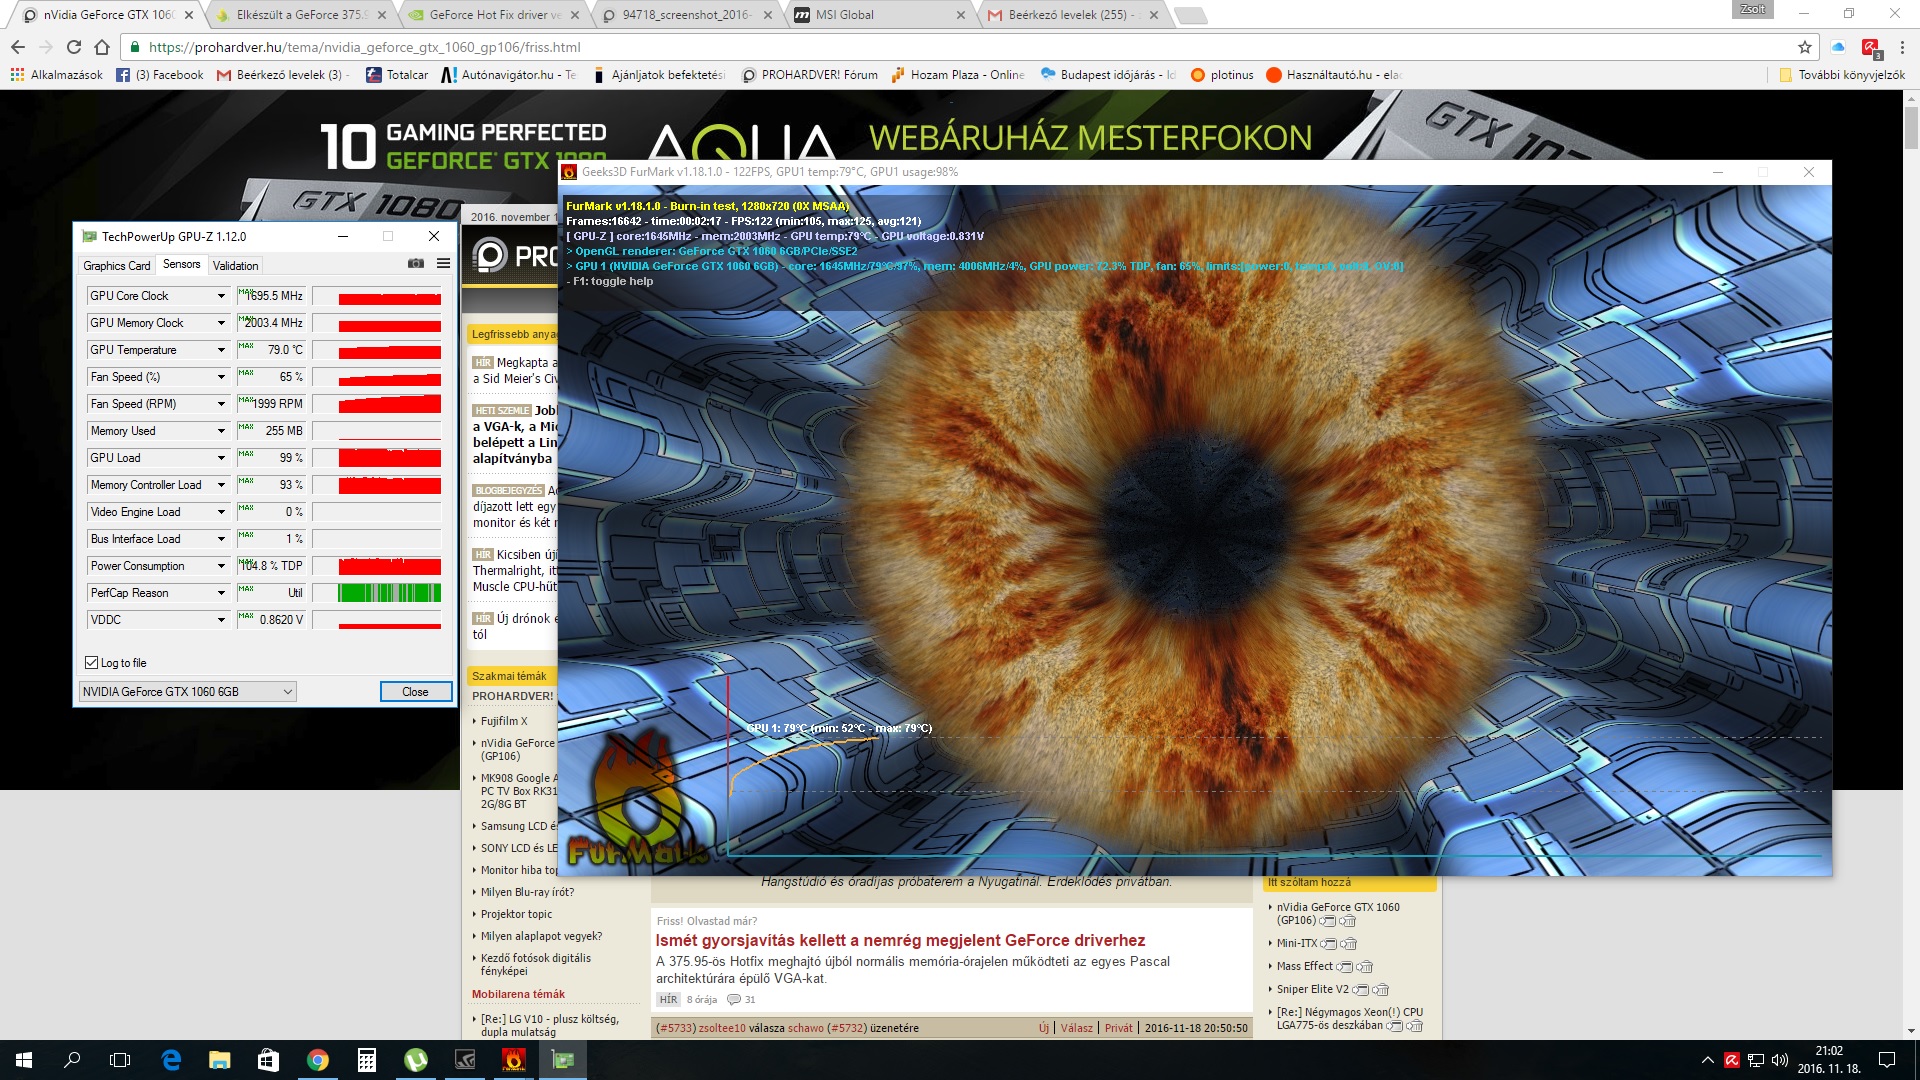Open the PerfCap Reason dropdown
This screenshot has height=1080, width=1920.
pyautogui.click(x=221, y=593)
